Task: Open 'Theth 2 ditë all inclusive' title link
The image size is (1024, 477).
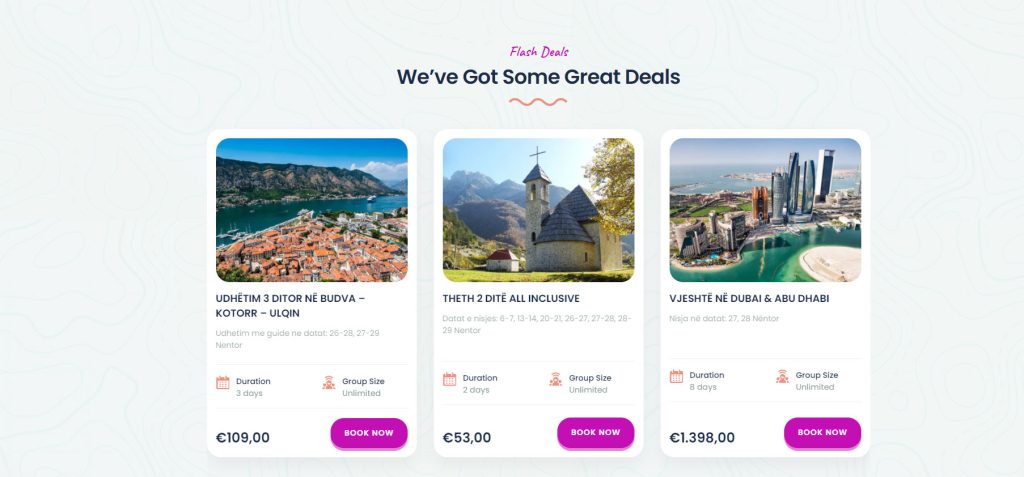Action: point(511,298)
